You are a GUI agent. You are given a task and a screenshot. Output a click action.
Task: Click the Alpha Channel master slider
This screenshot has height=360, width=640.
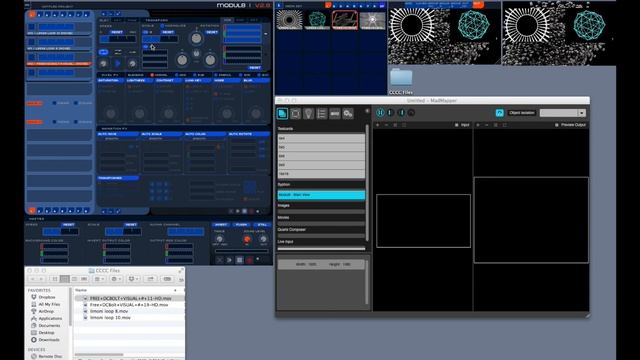(x=186, y=232)
